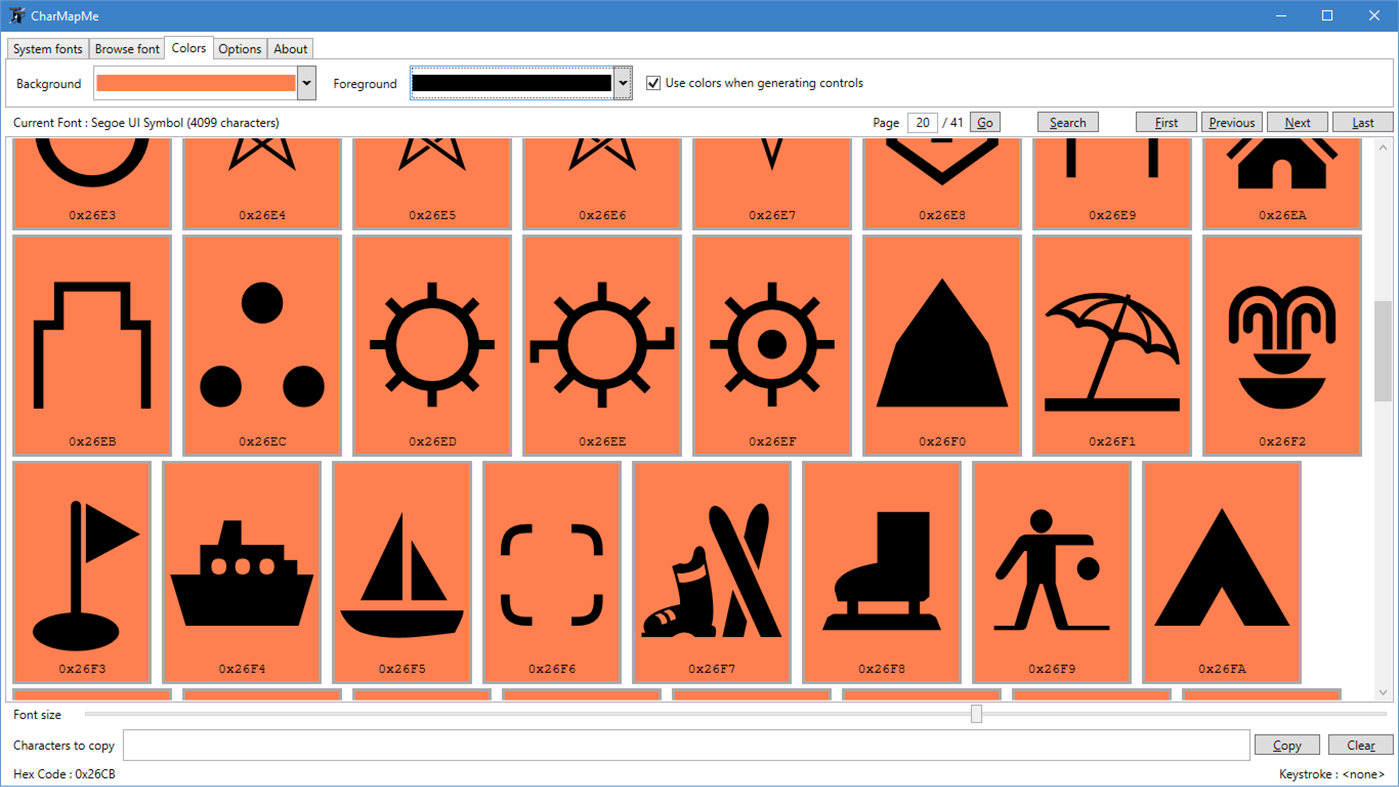Select the gear with handles glyph 0x26EE
This screenshot has width=1399, height=787.
(x=602, y=345)
